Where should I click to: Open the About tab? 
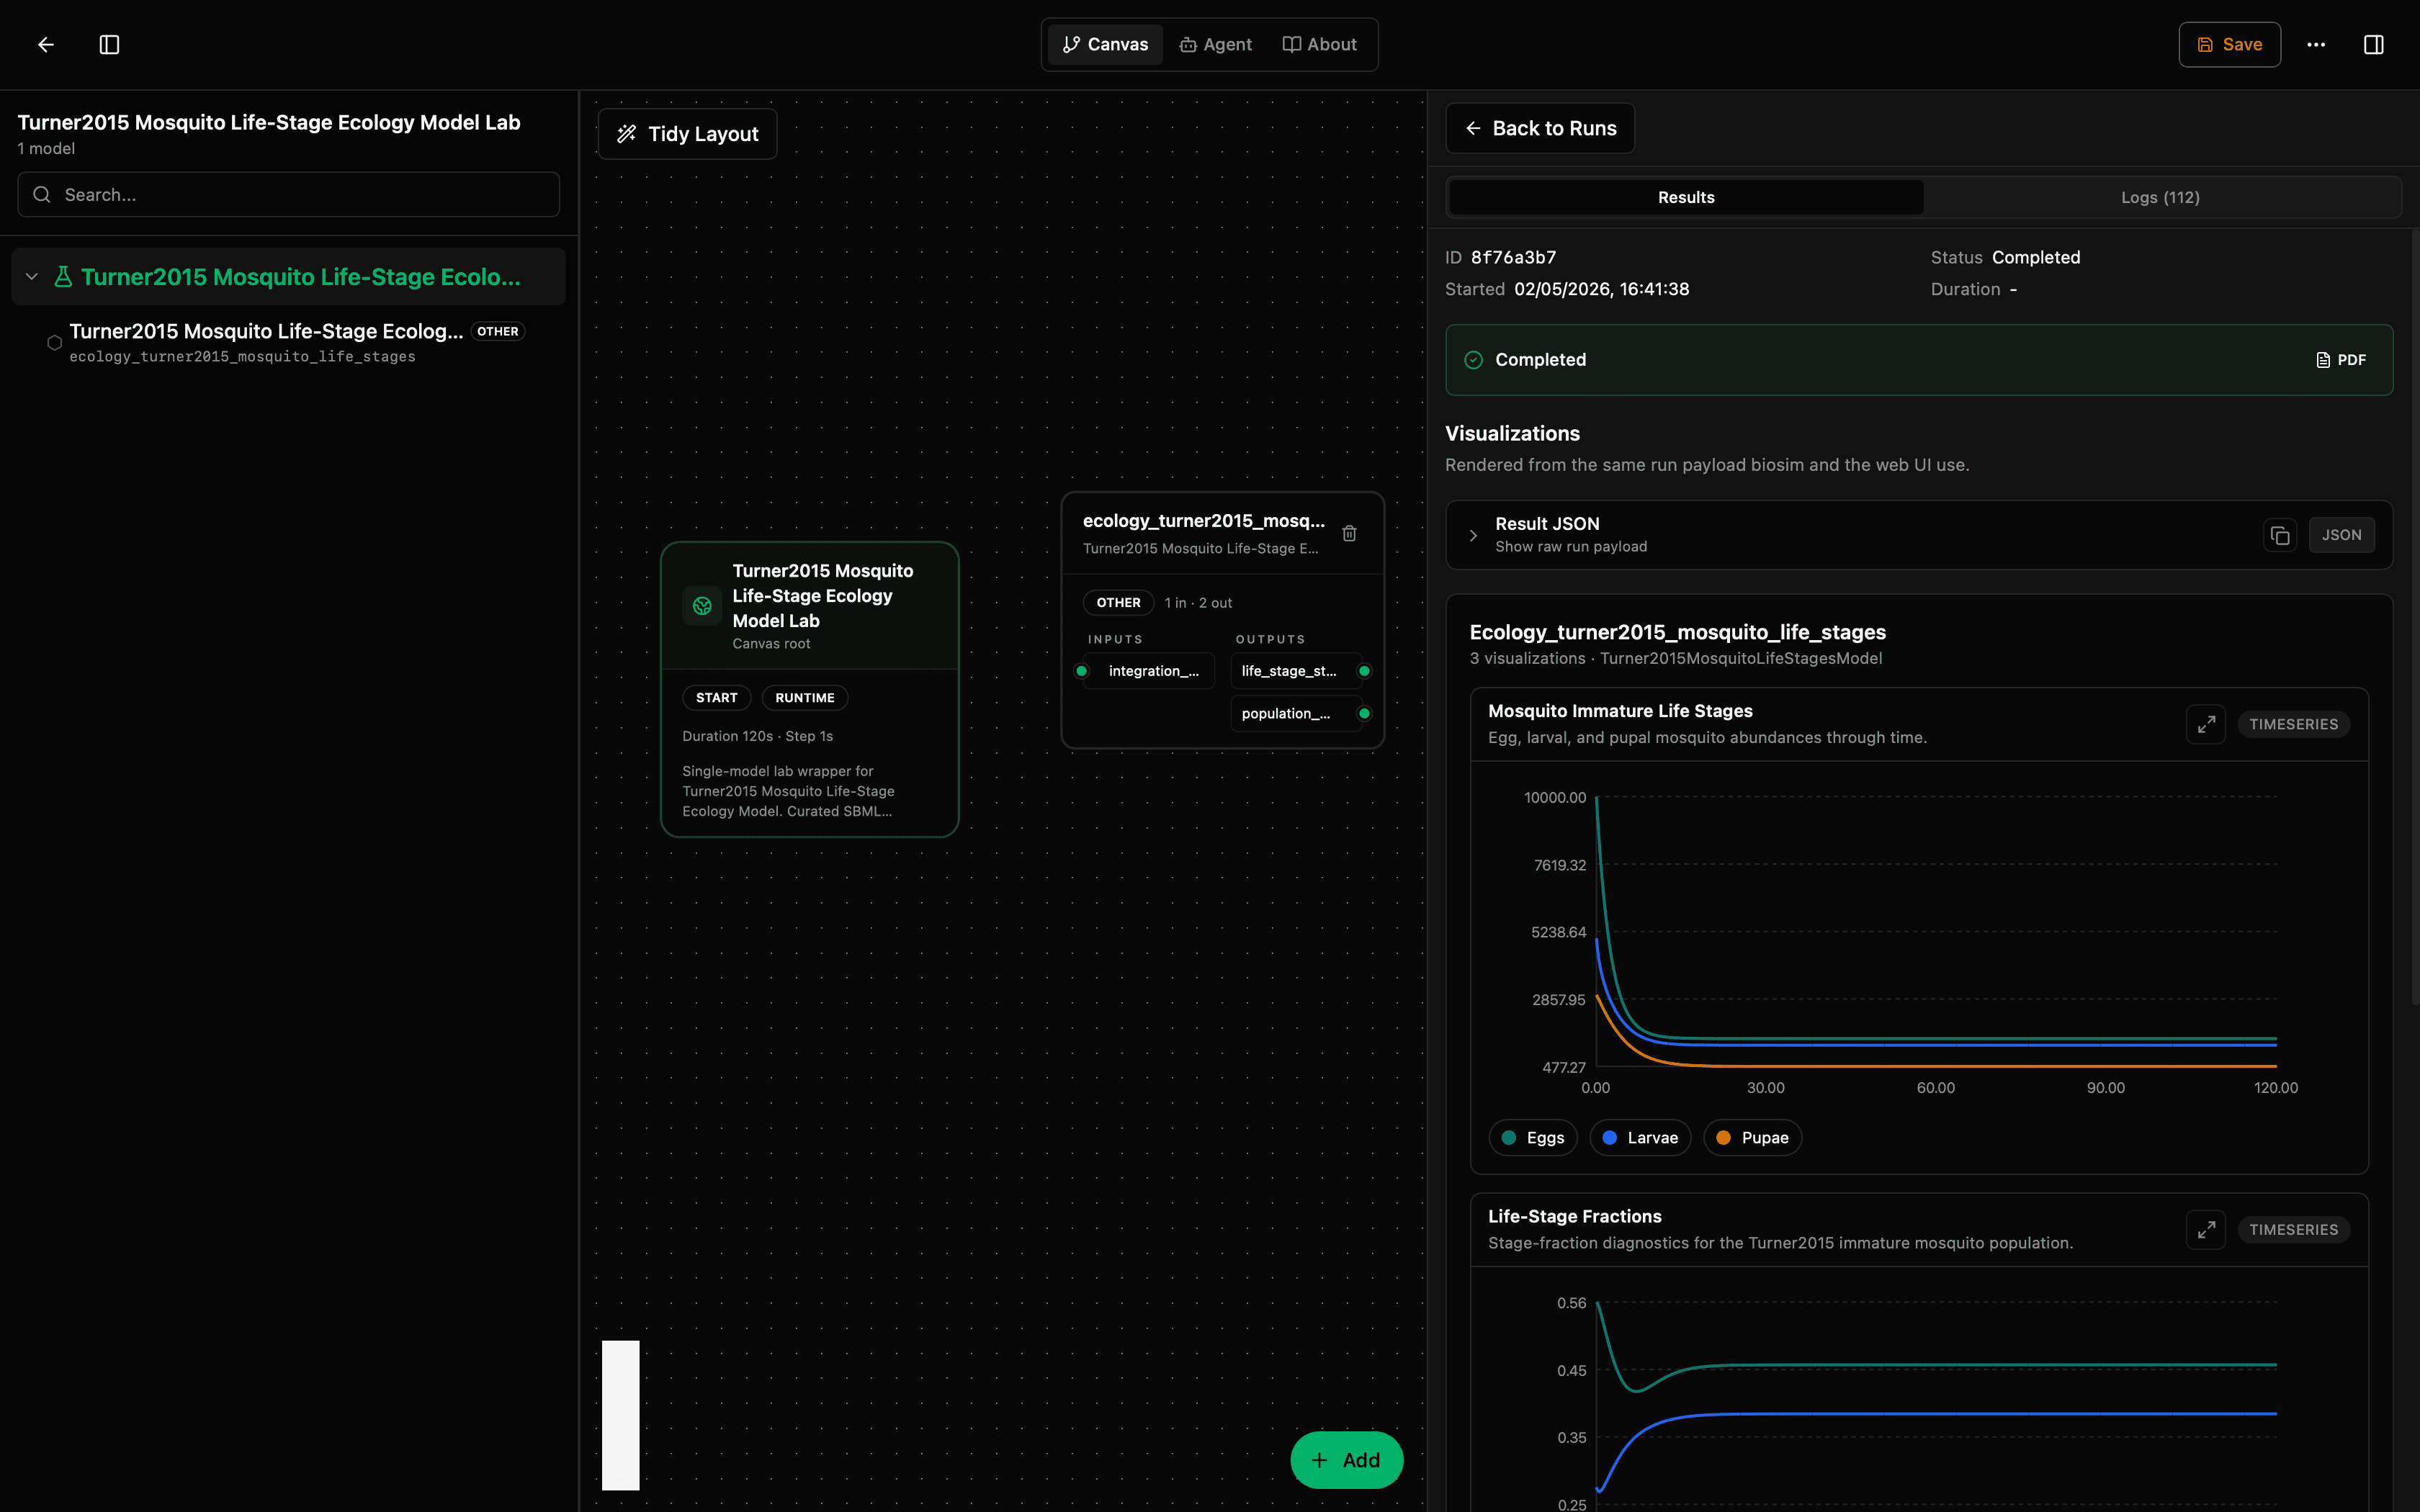(1320, 44)
